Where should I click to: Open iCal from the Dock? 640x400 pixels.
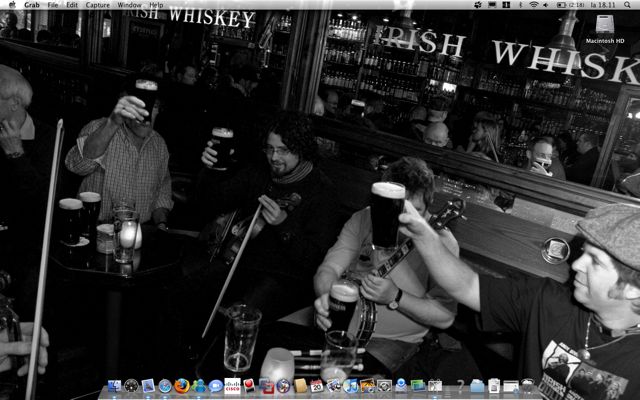[x=316, y=386]
